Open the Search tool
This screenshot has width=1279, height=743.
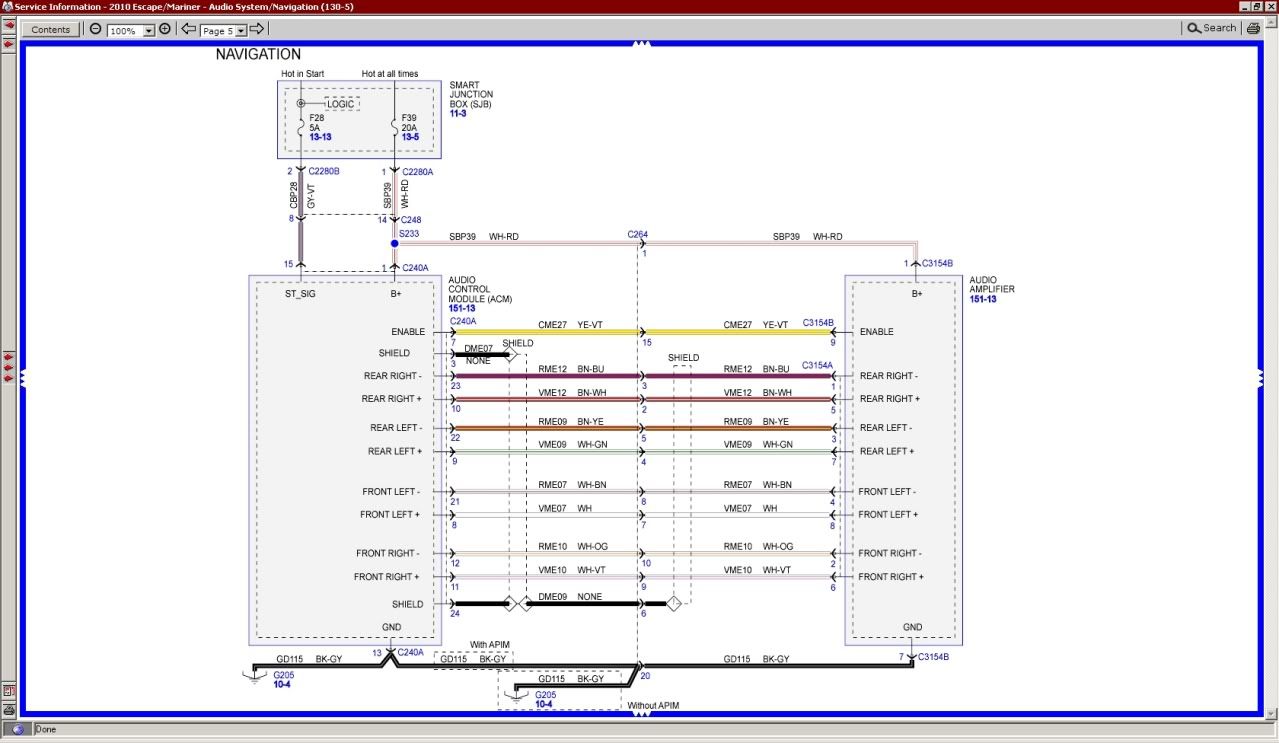coord(1211,28)
